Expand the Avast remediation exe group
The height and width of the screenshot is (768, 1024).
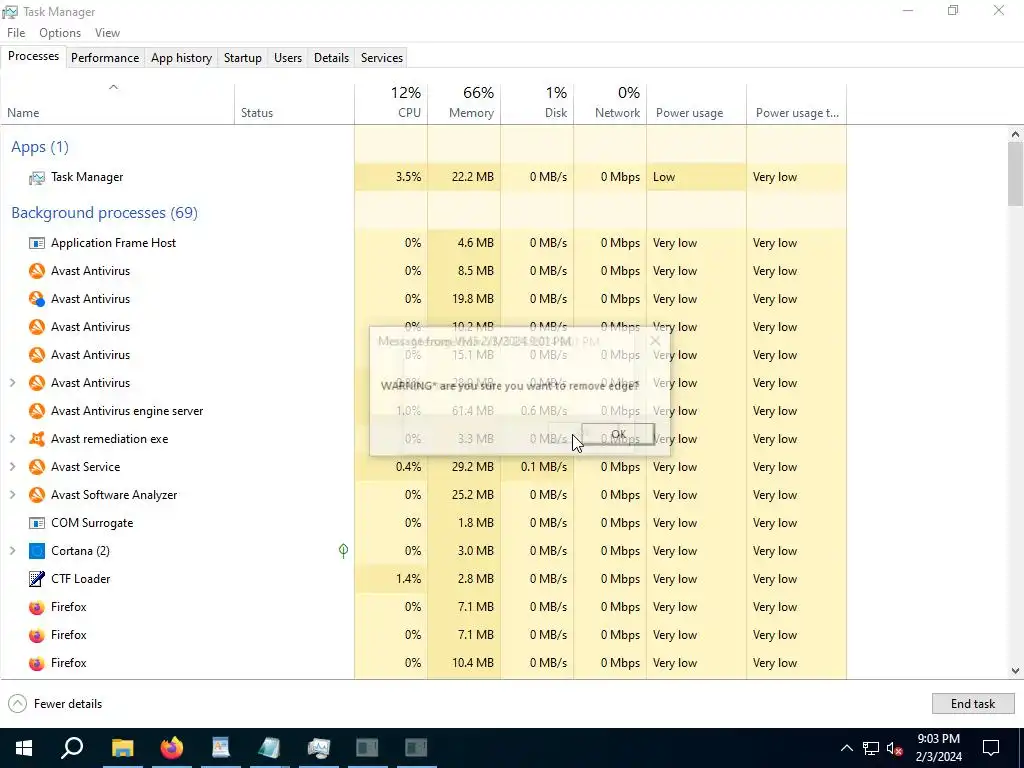12,440
